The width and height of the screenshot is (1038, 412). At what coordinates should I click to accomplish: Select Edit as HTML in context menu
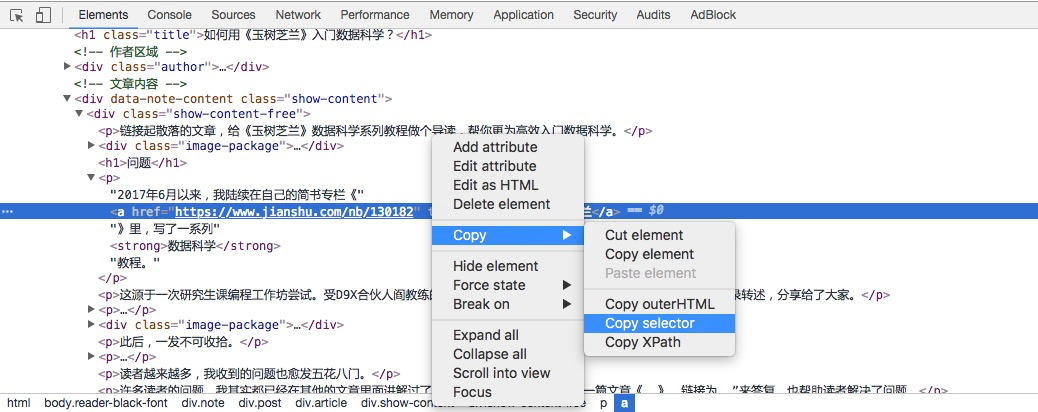click(x=495, y=185)
